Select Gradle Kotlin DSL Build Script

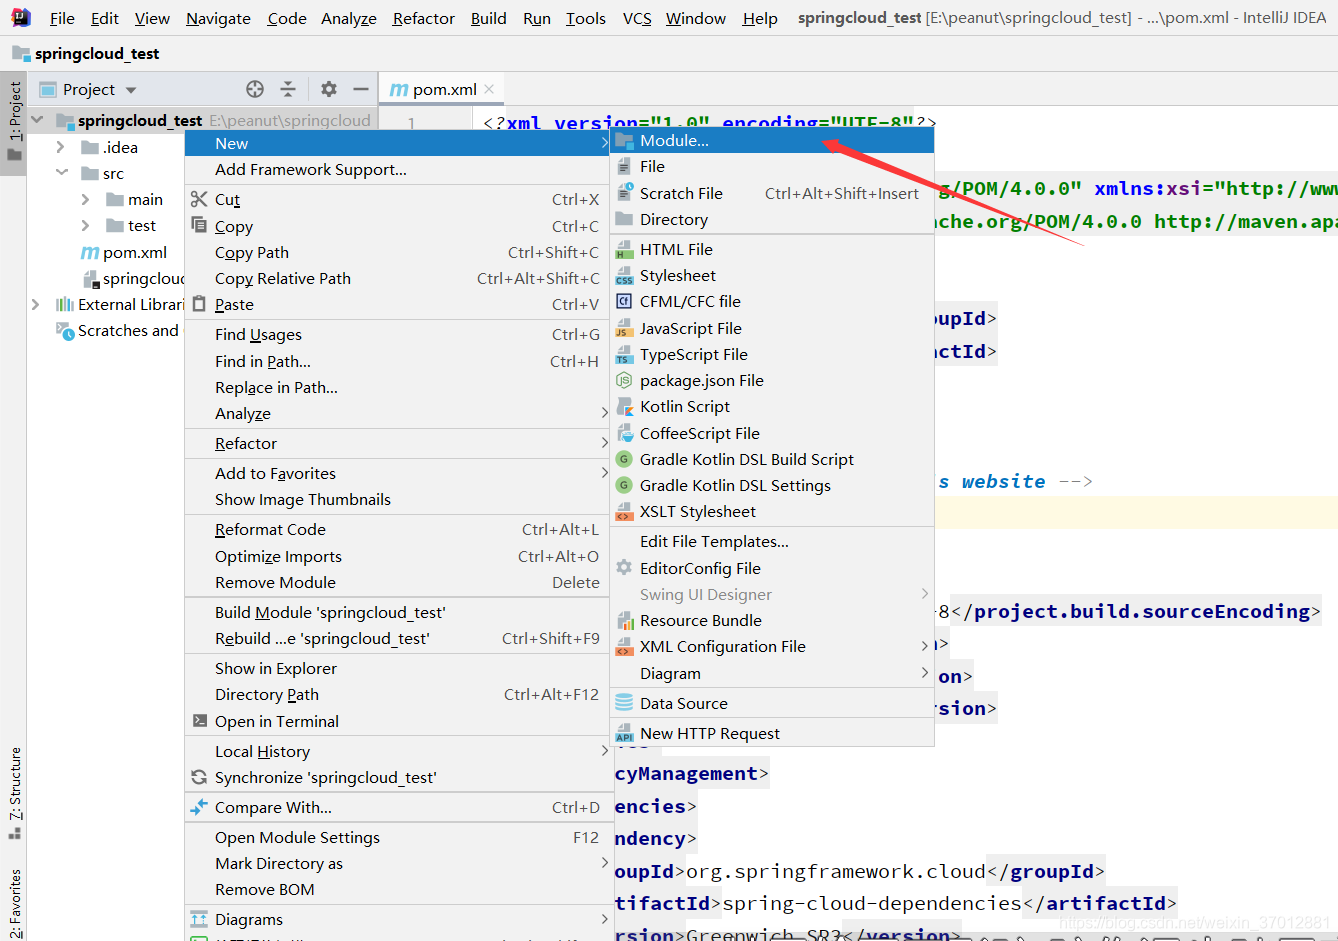(x=772, y=459)
